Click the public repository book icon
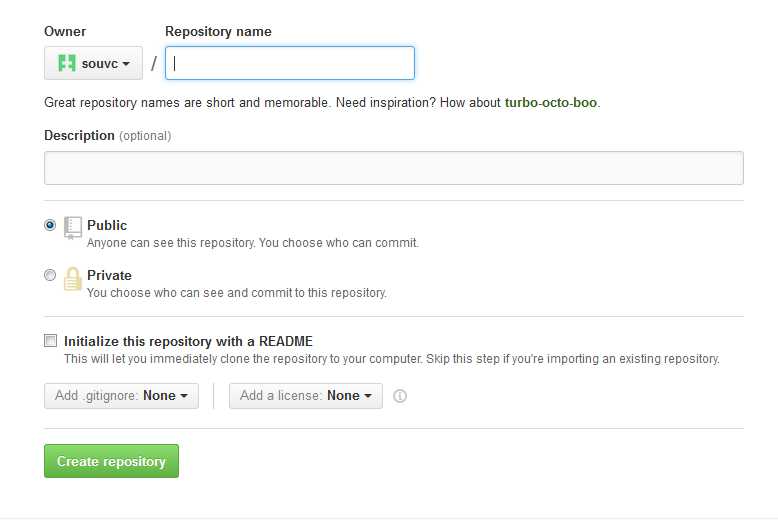This screenshot has width=778, height=532. pos(72,228)
